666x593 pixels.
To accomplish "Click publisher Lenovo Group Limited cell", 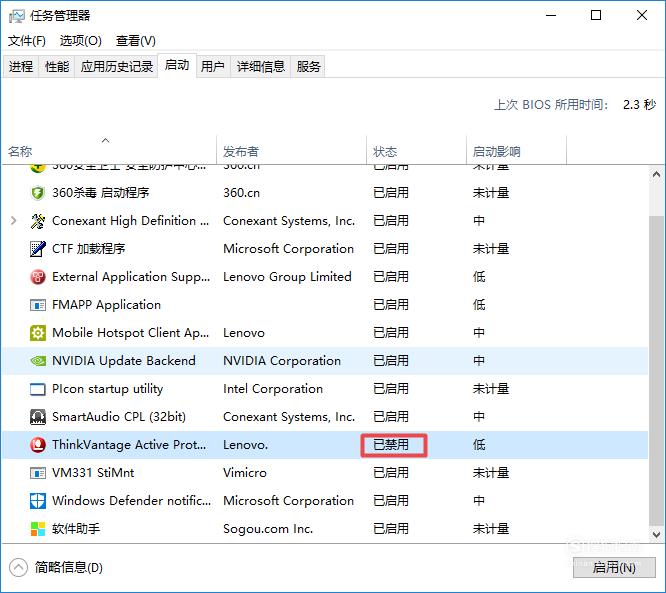I will (x=287, y=277).
